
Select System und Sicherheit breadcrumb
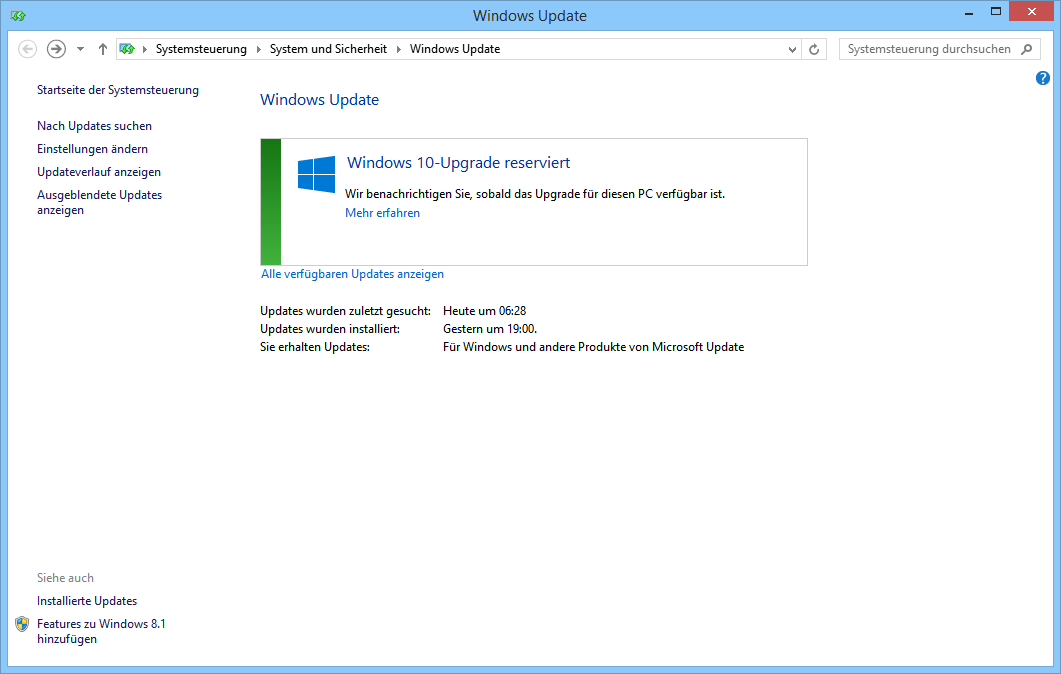(328, 49)
